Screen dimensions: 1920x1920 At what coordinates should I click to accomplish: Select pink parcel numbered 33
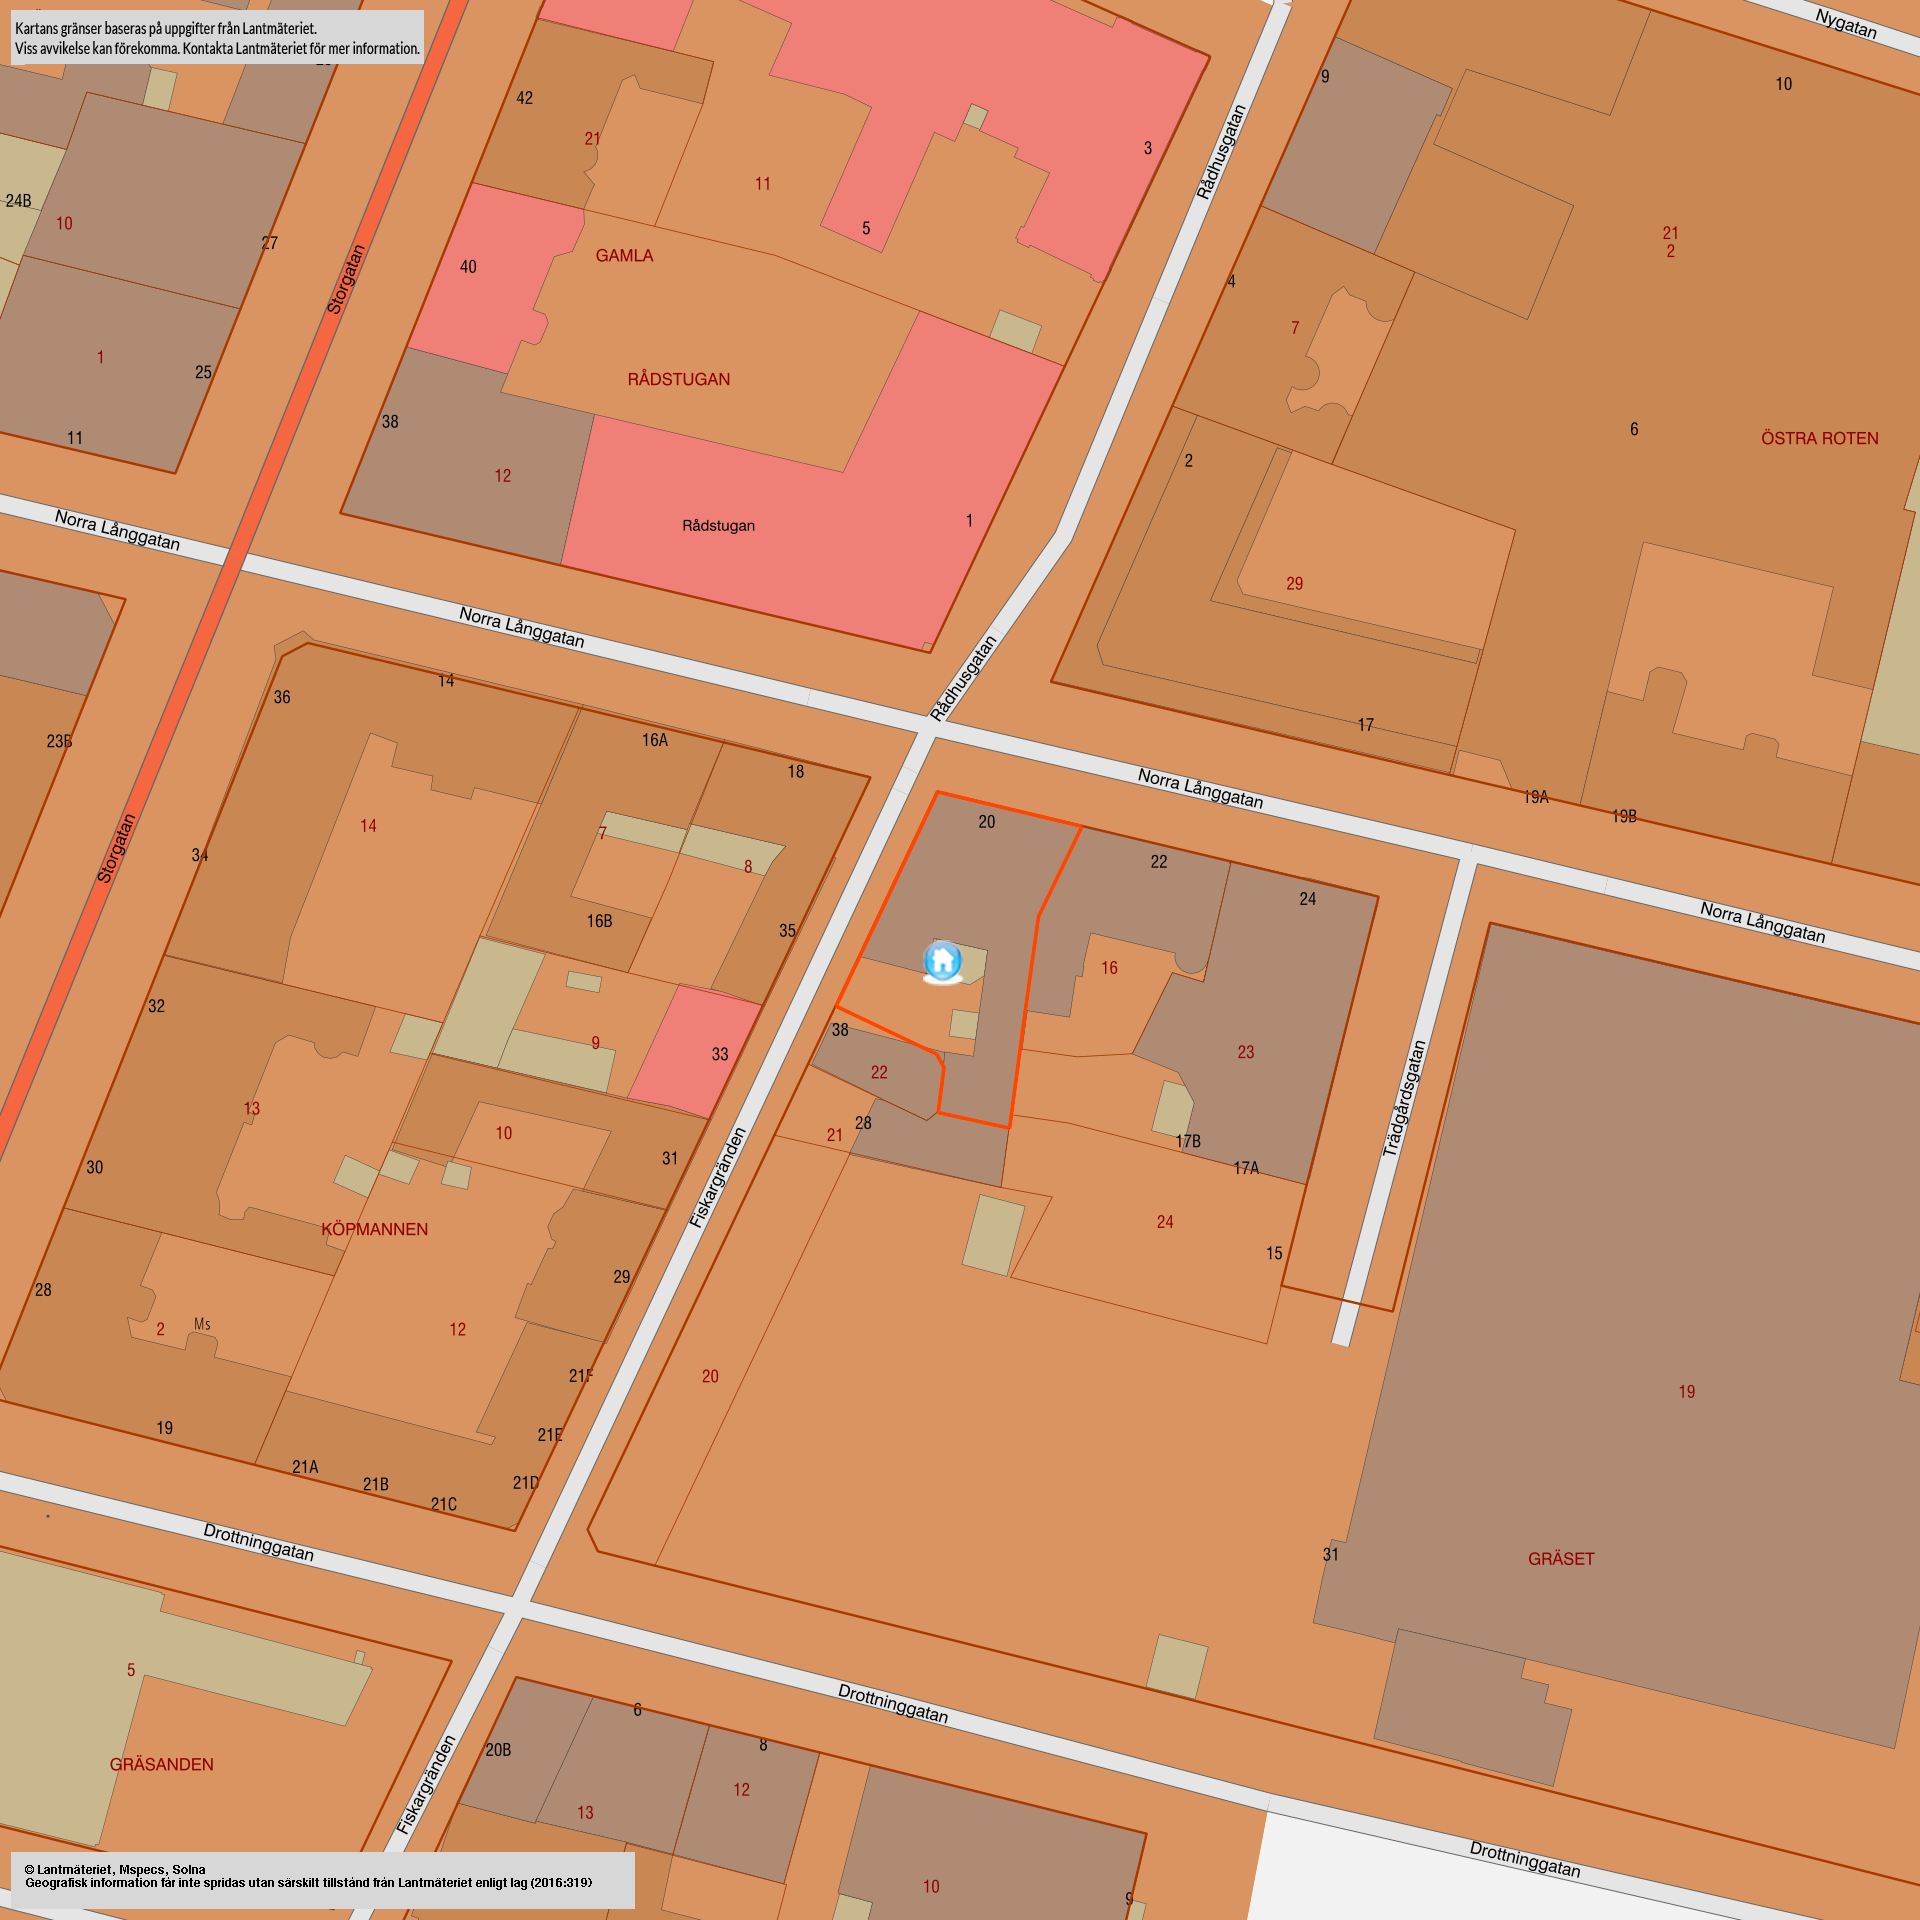tap(719, 1054)
